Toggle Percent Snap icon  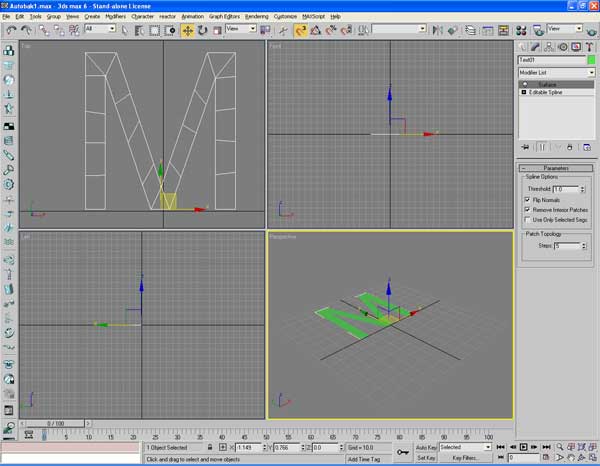[331, 30]
